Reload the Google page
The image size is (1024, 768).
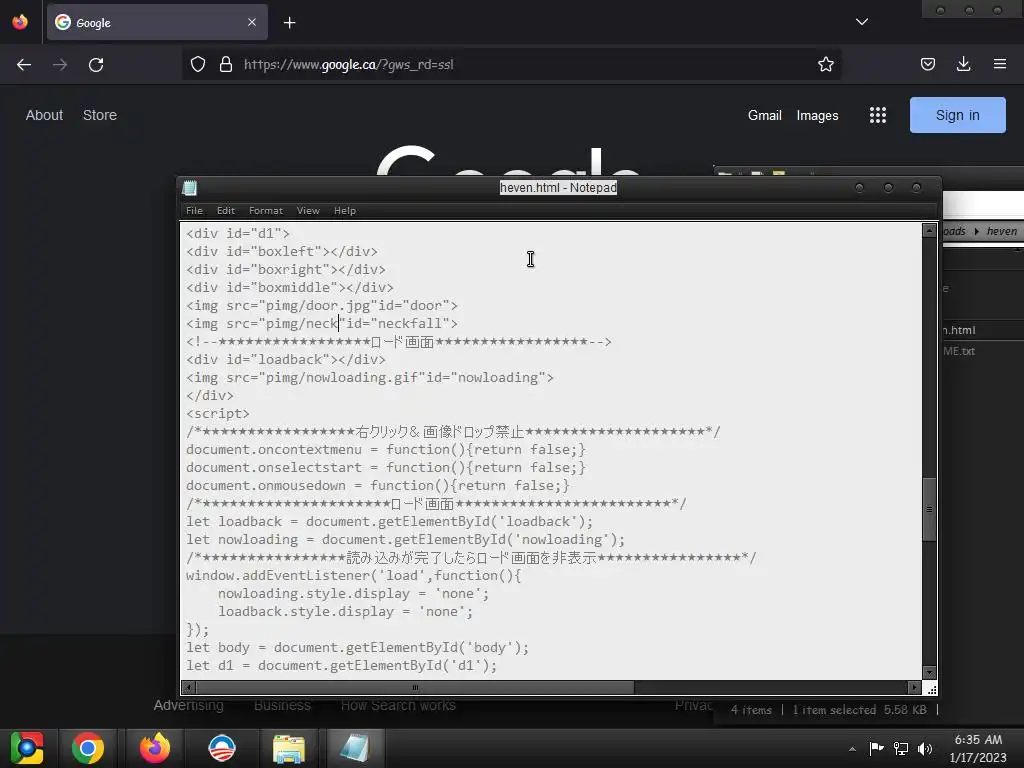96,65
